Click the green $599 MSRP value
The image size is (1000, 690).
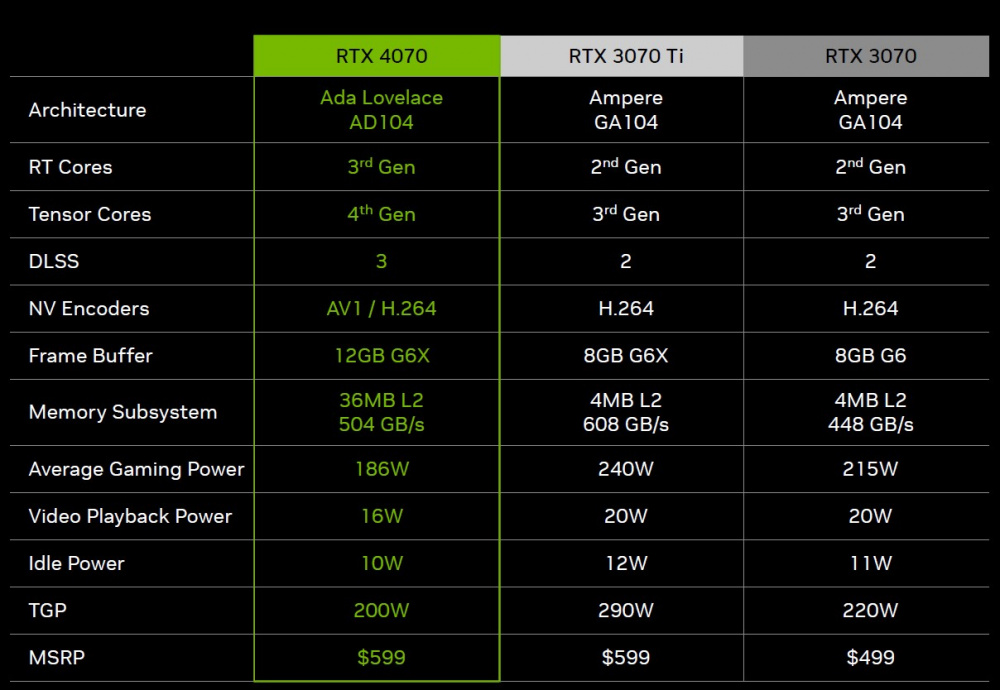click(381, 657)
